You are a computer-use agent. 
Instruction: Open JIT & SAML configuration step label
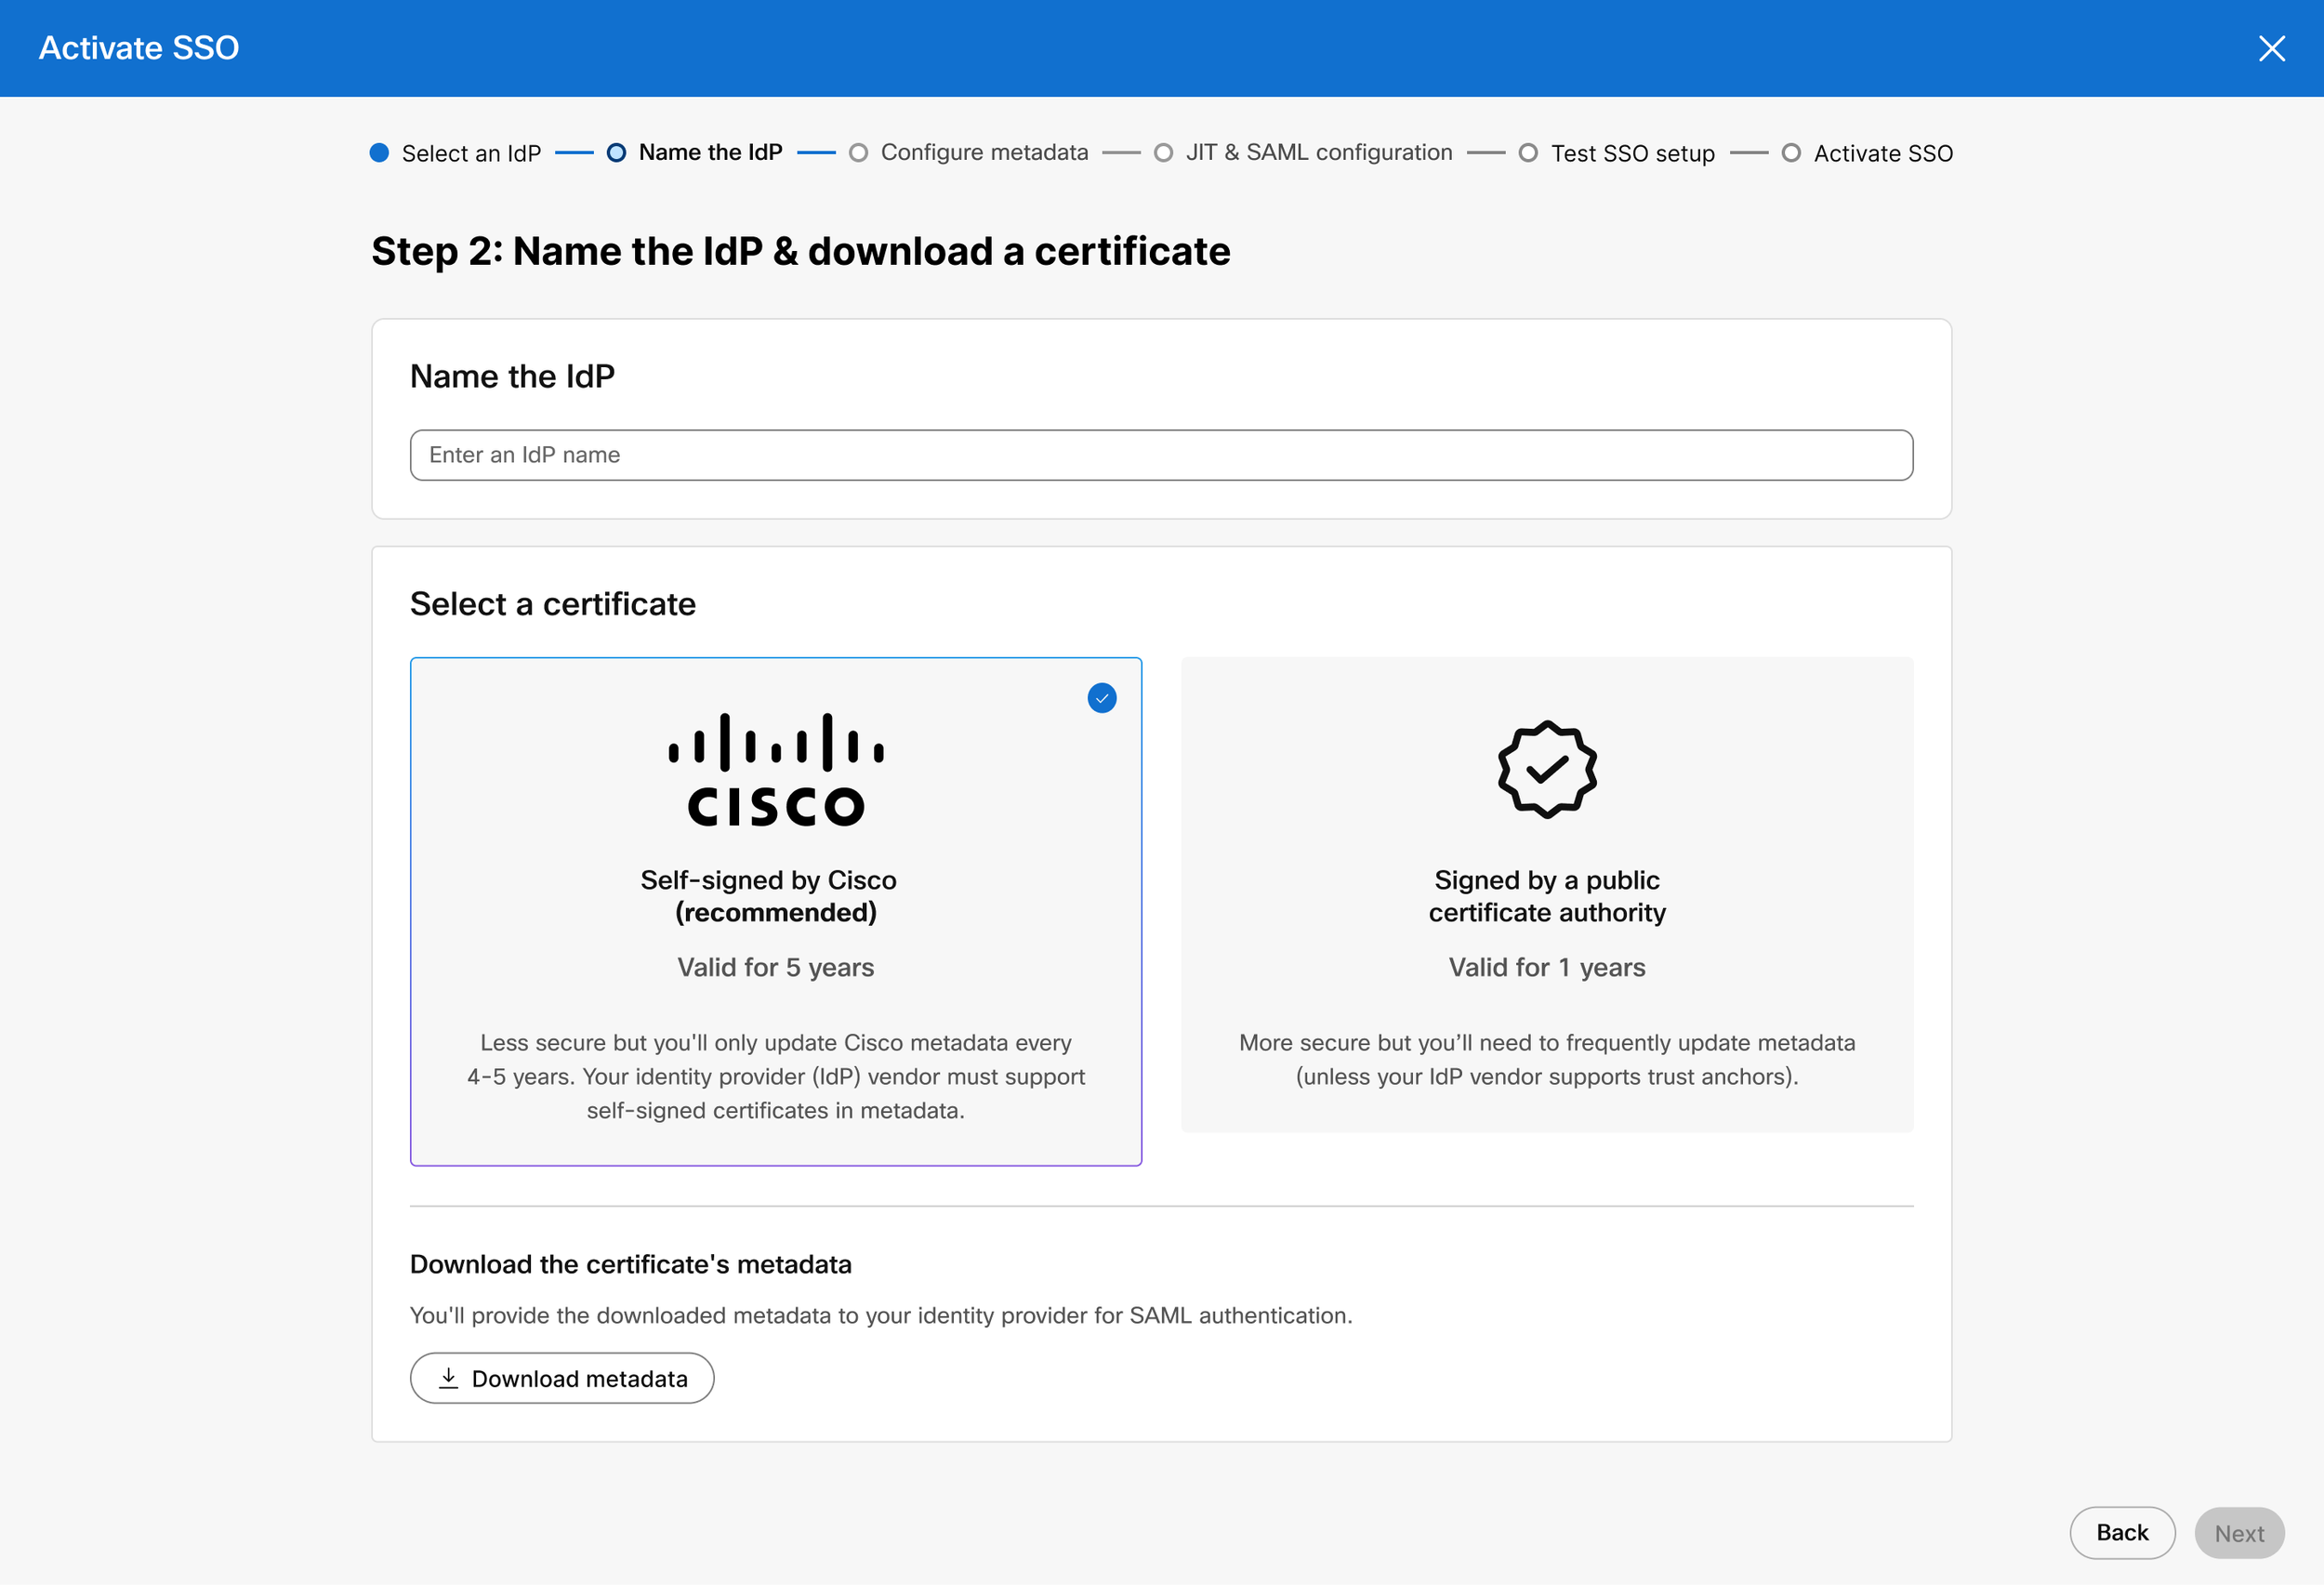[x=1319, y=153]
